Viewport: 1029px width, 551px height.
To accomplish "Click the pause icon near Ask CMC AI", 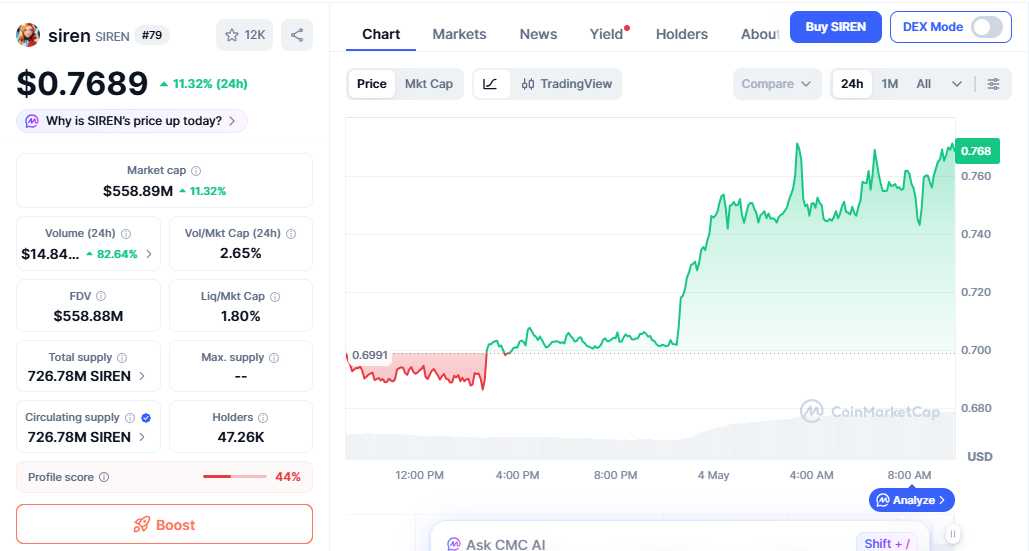I will coord(953,533).
